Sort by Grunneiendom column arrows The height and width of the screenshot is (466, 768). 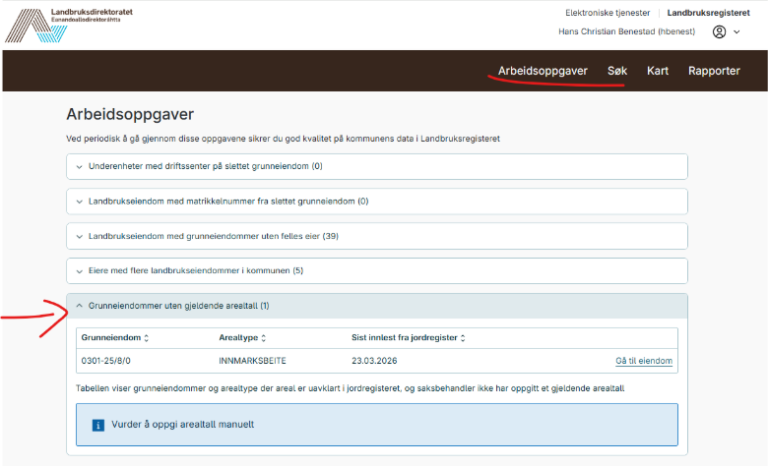[146, 338]
